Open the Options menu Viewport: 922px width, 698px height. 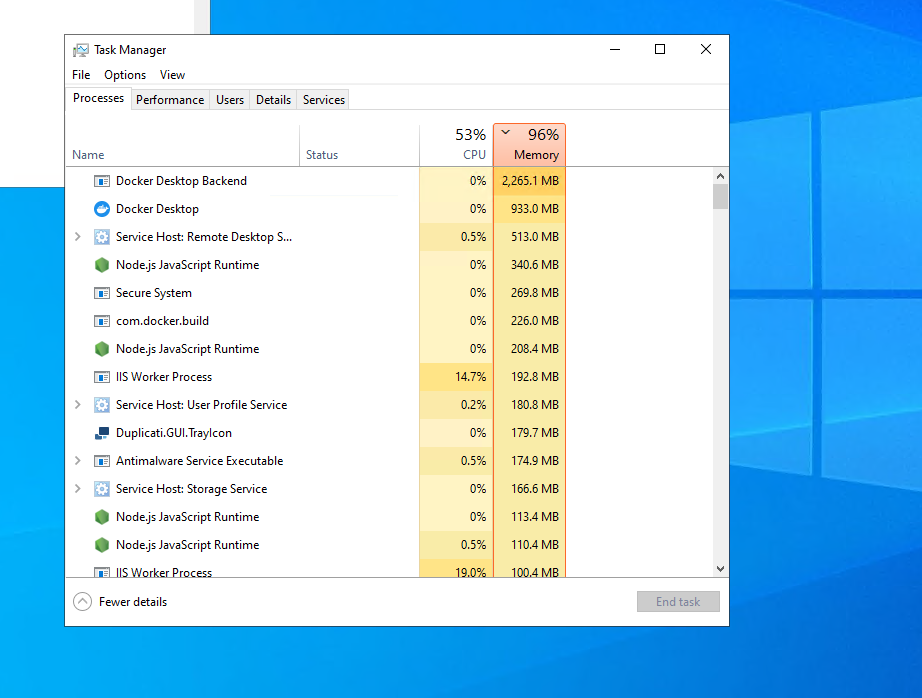(125, 75)
